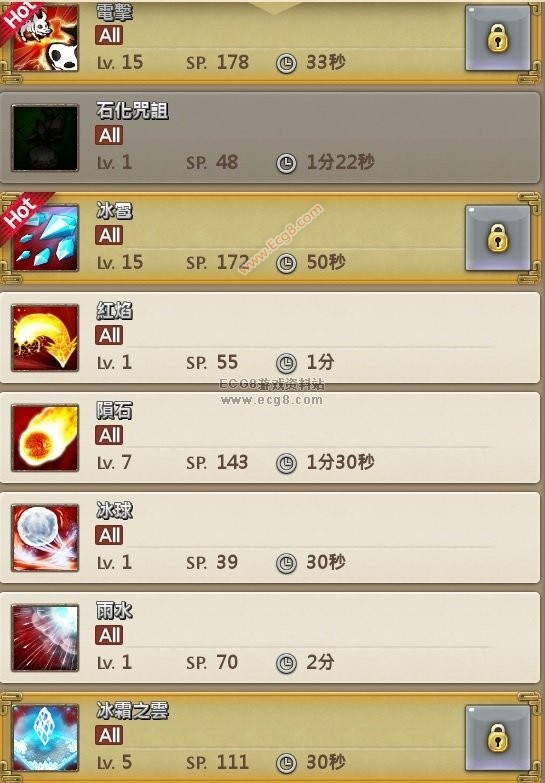This screenshot has height=783, width=545.
Task: Select the dark 石化咒詛 skill icon
Action: click(x=45, y=138)
